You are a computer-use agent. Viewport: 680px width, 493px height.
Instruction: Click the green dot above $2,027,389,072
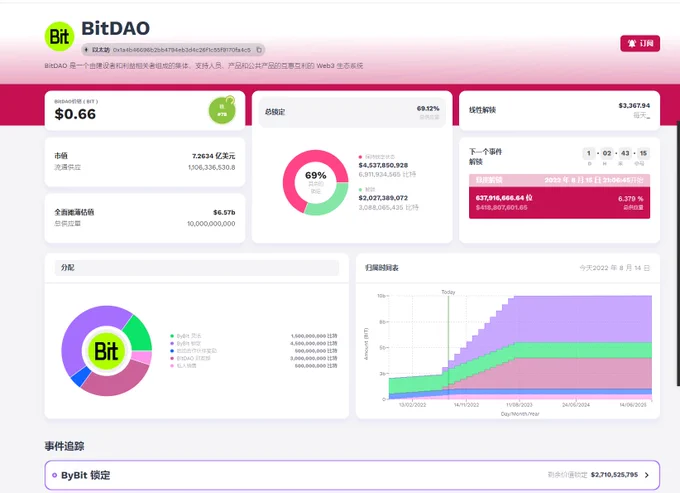tap(360, 189)
